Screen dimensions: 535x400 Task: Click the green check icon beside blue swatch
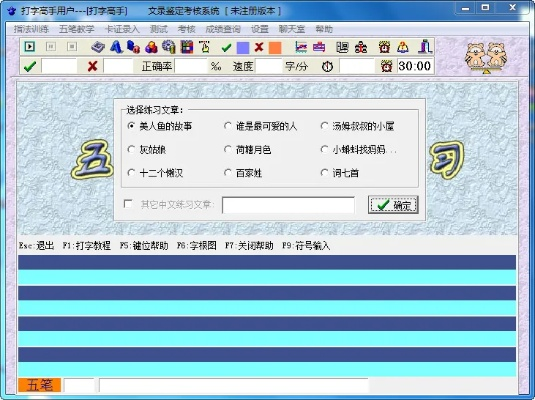226,48
